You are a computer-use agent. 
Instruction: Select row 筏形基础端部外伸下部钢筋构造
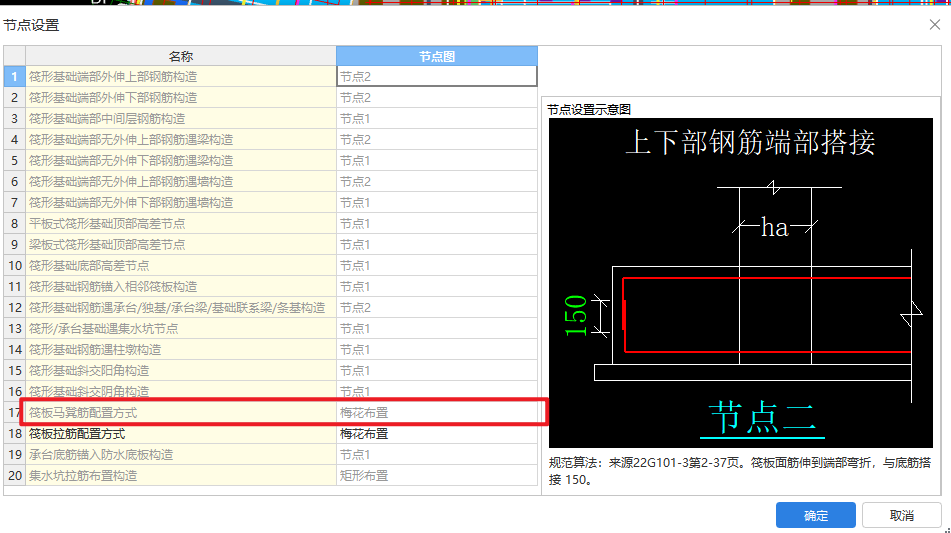(x=181, y=98)
